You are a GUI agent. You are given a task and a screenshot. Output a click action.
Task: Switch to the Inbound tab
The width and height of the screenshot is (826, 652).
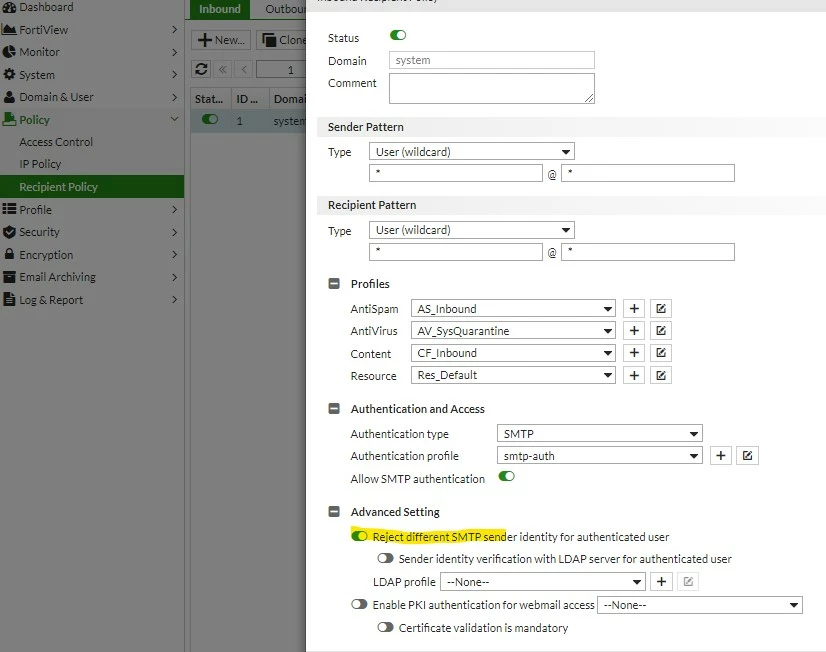point(220,9)
